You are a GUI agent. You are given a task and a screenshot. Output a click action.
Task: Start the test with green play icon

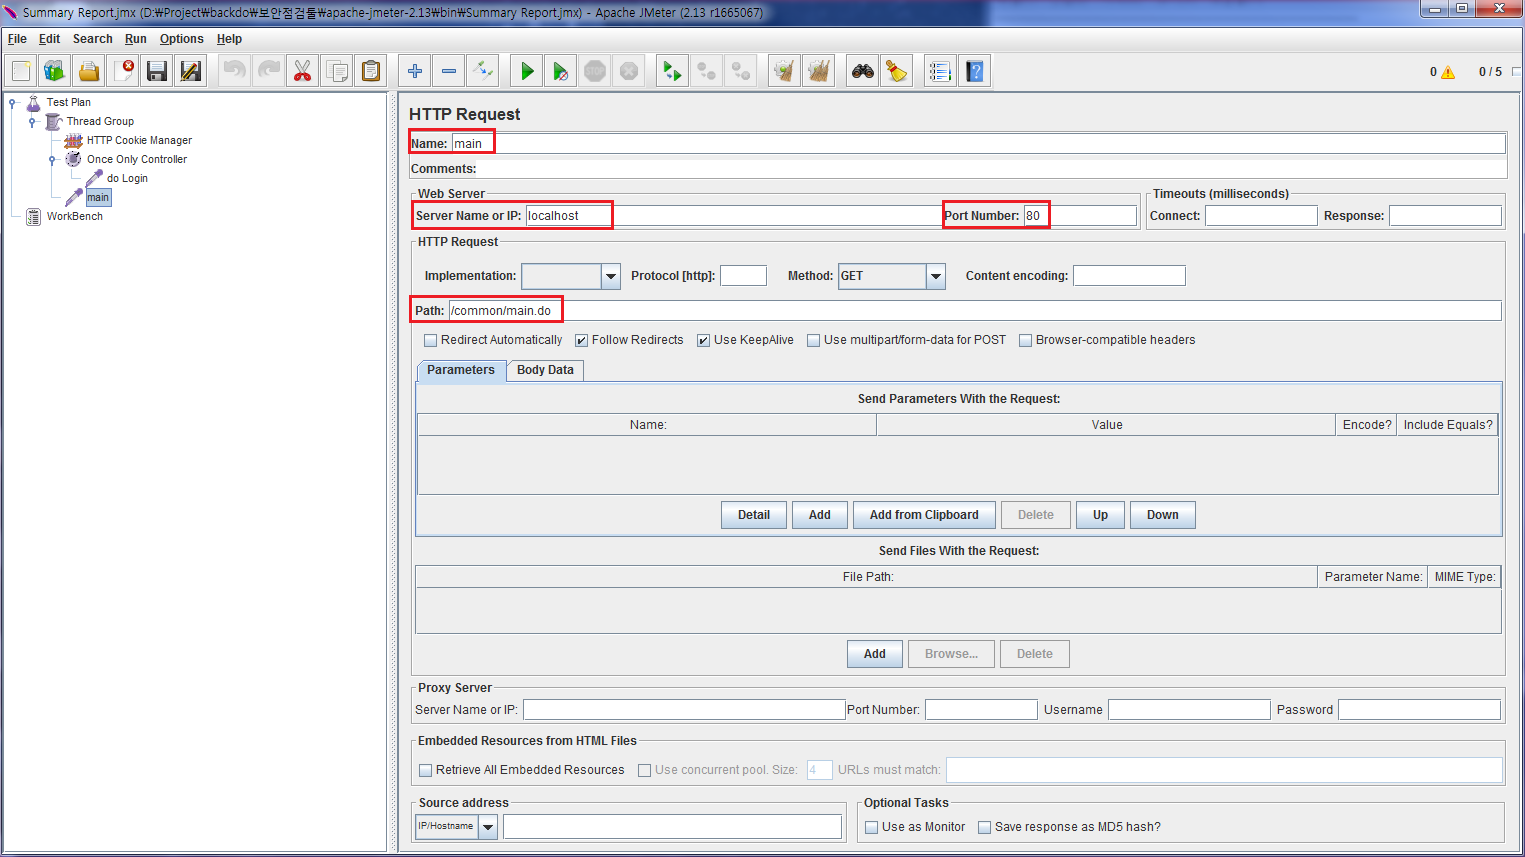tap(527, 71)
